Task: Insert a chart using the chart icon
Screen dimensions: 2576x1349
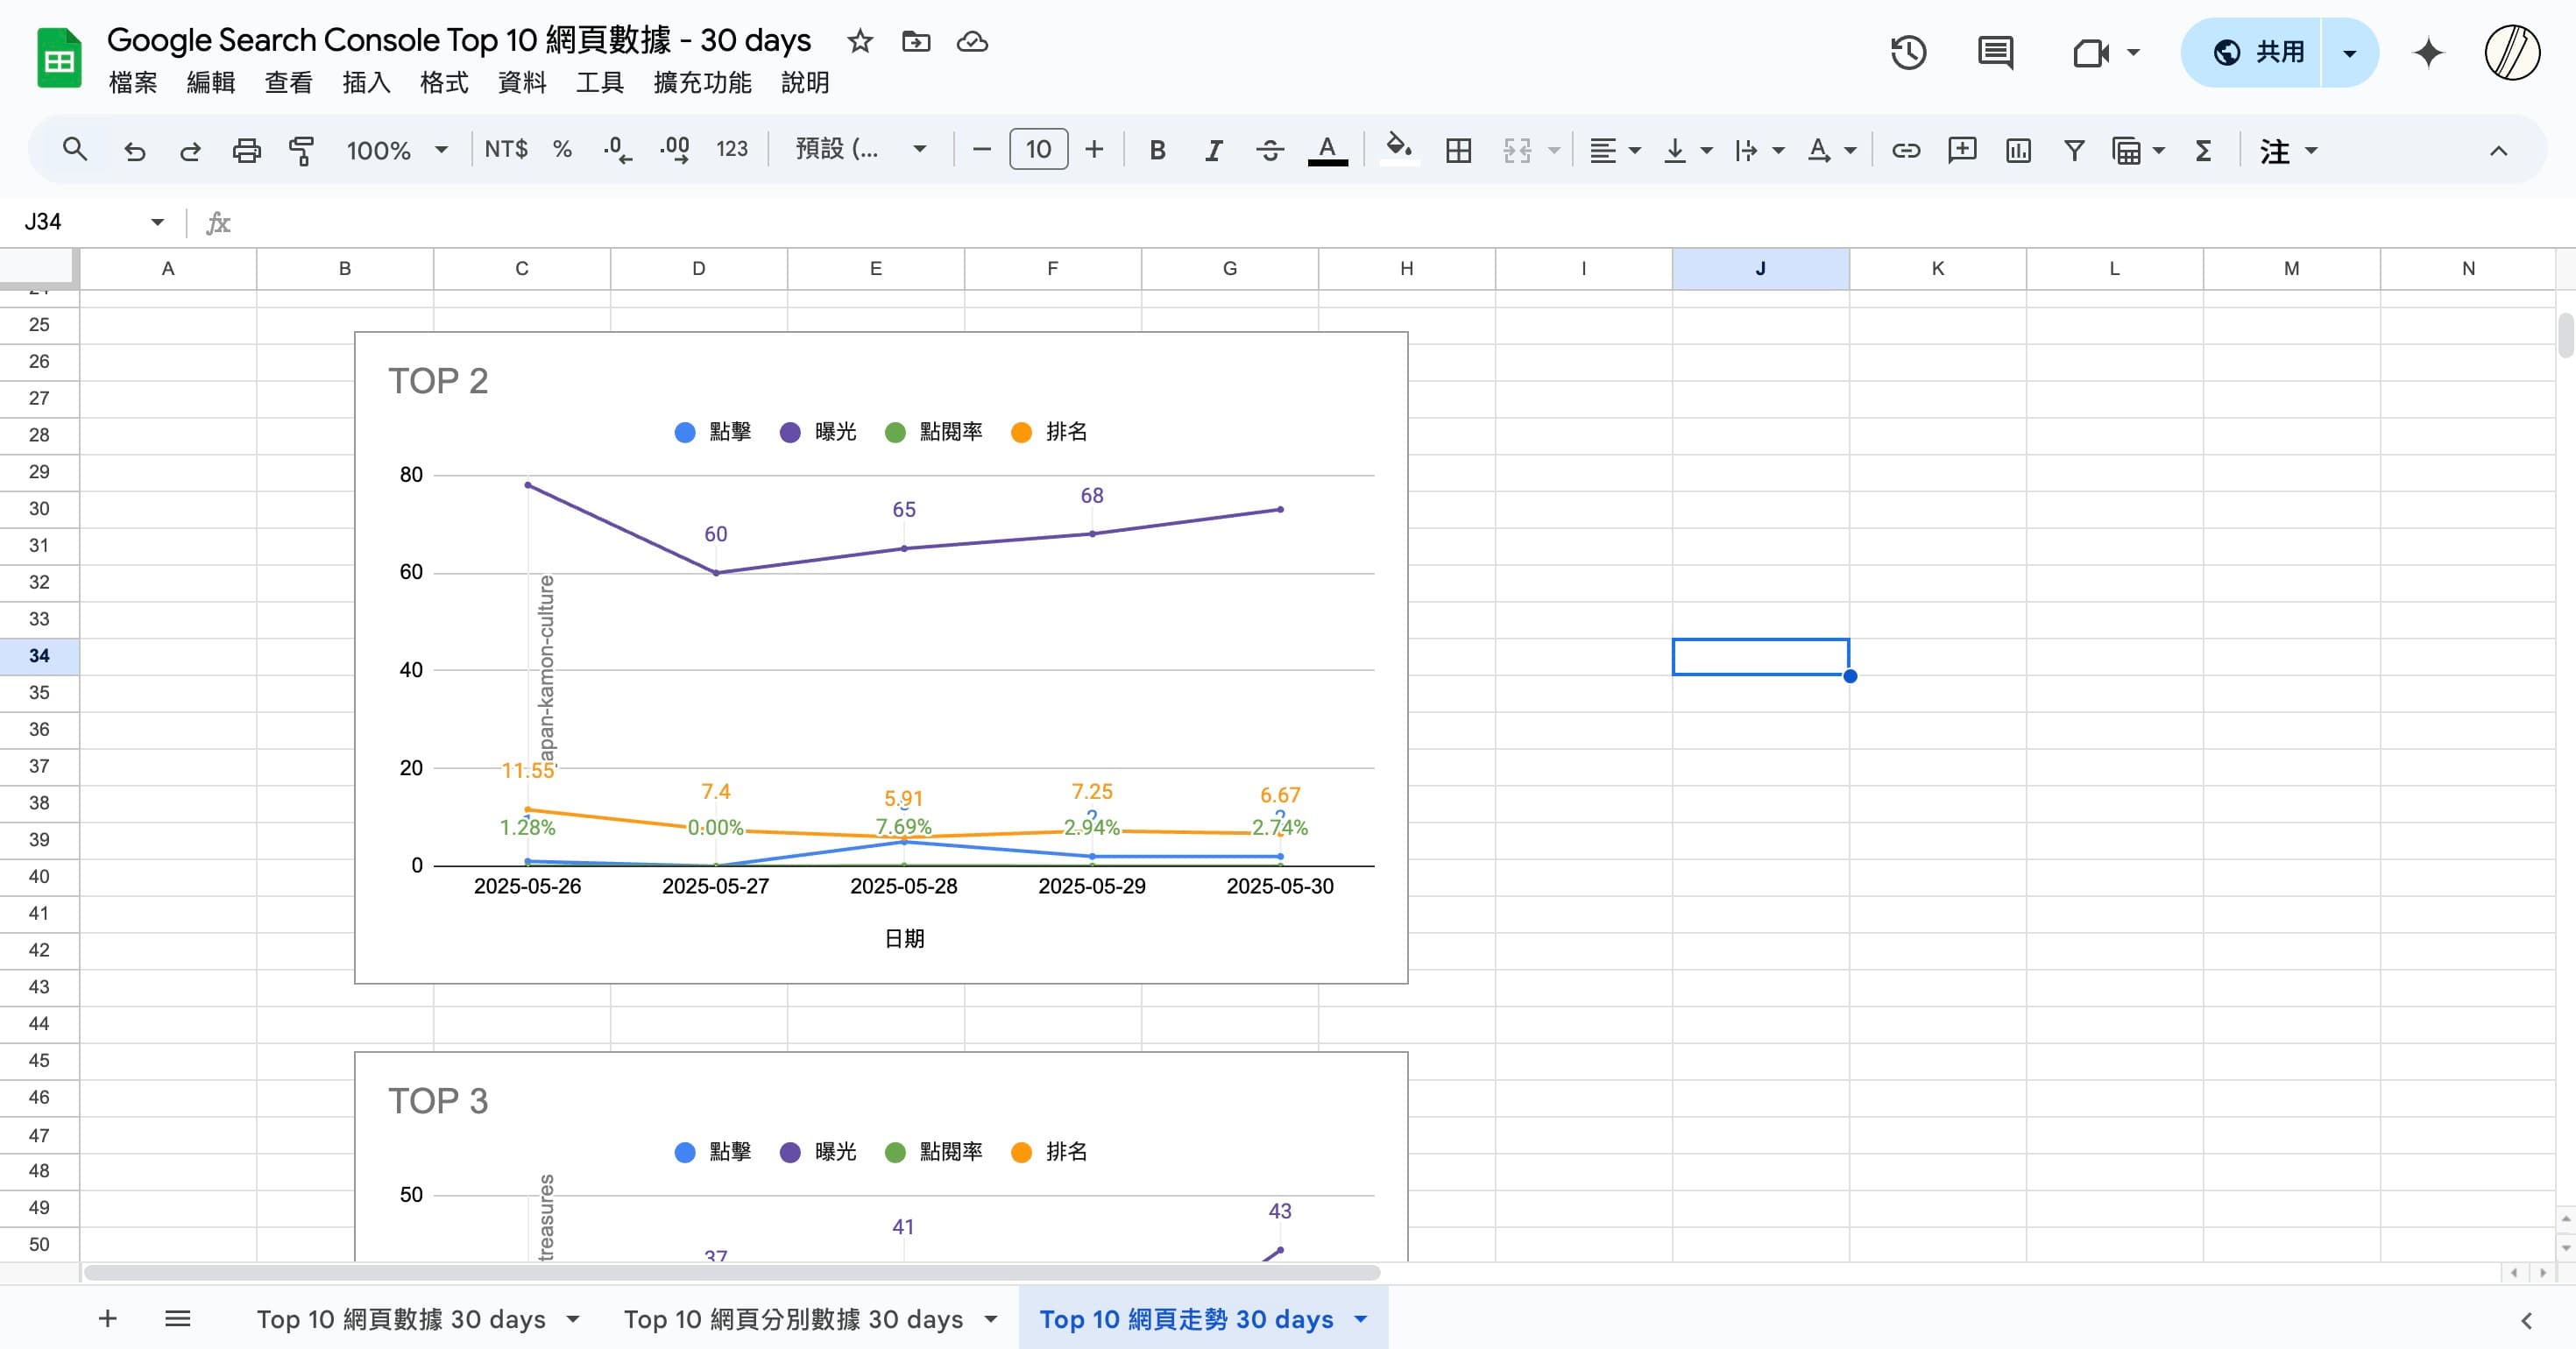Action: [2018, 150]
